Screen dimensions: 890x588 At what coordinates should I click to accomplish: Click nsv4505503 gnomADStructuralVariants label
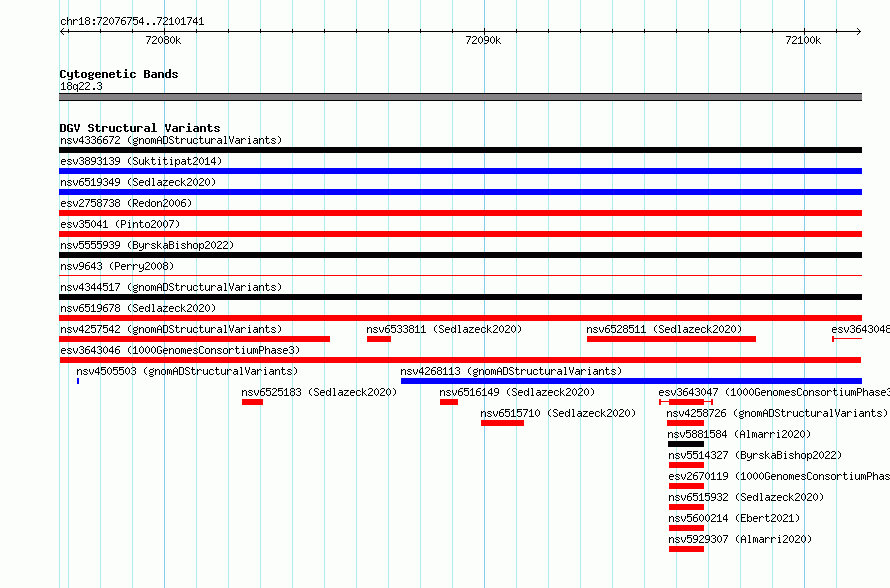coord(187,371)
